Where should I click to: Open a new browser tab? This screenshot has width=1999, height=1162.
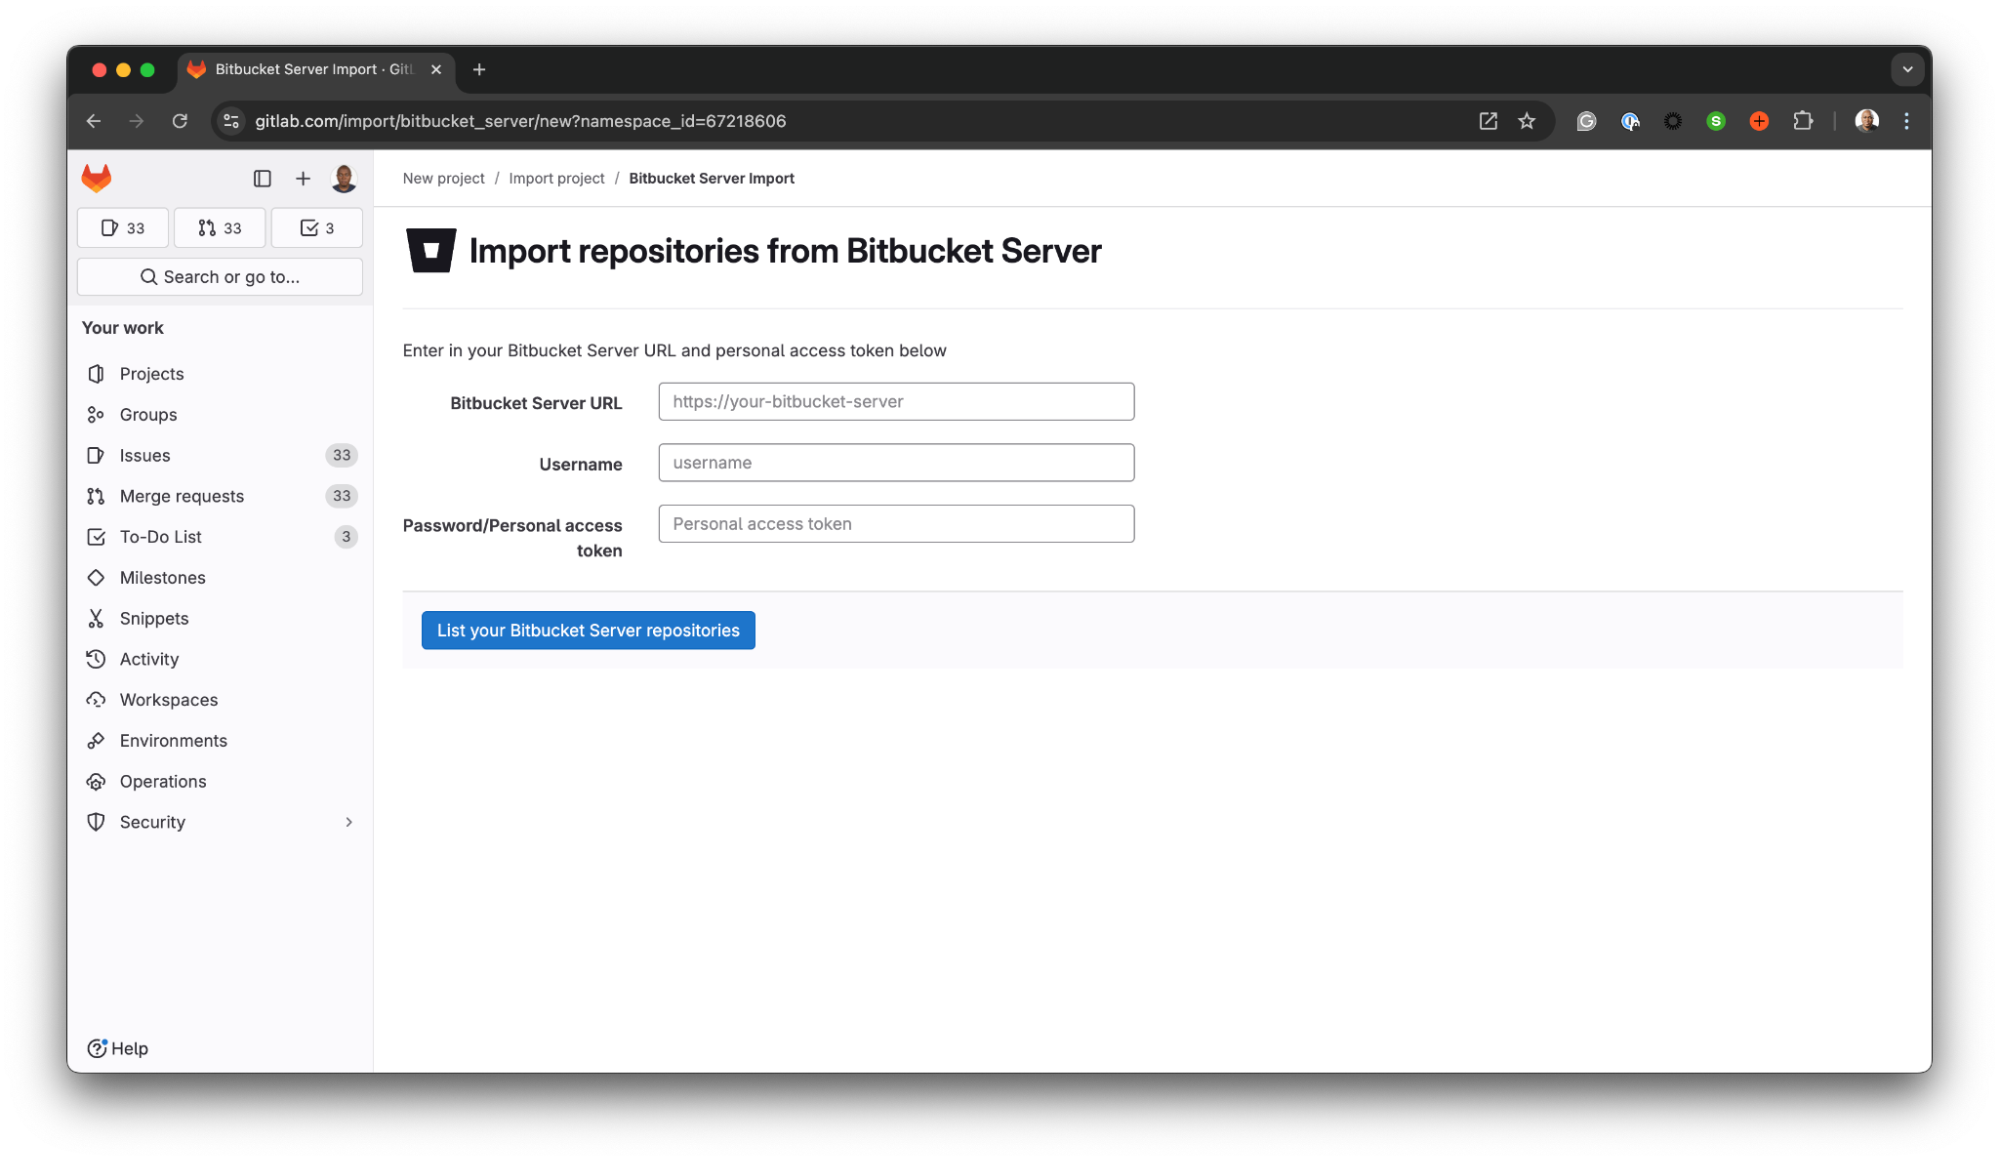pyautogui.click(x=479, y=70)
